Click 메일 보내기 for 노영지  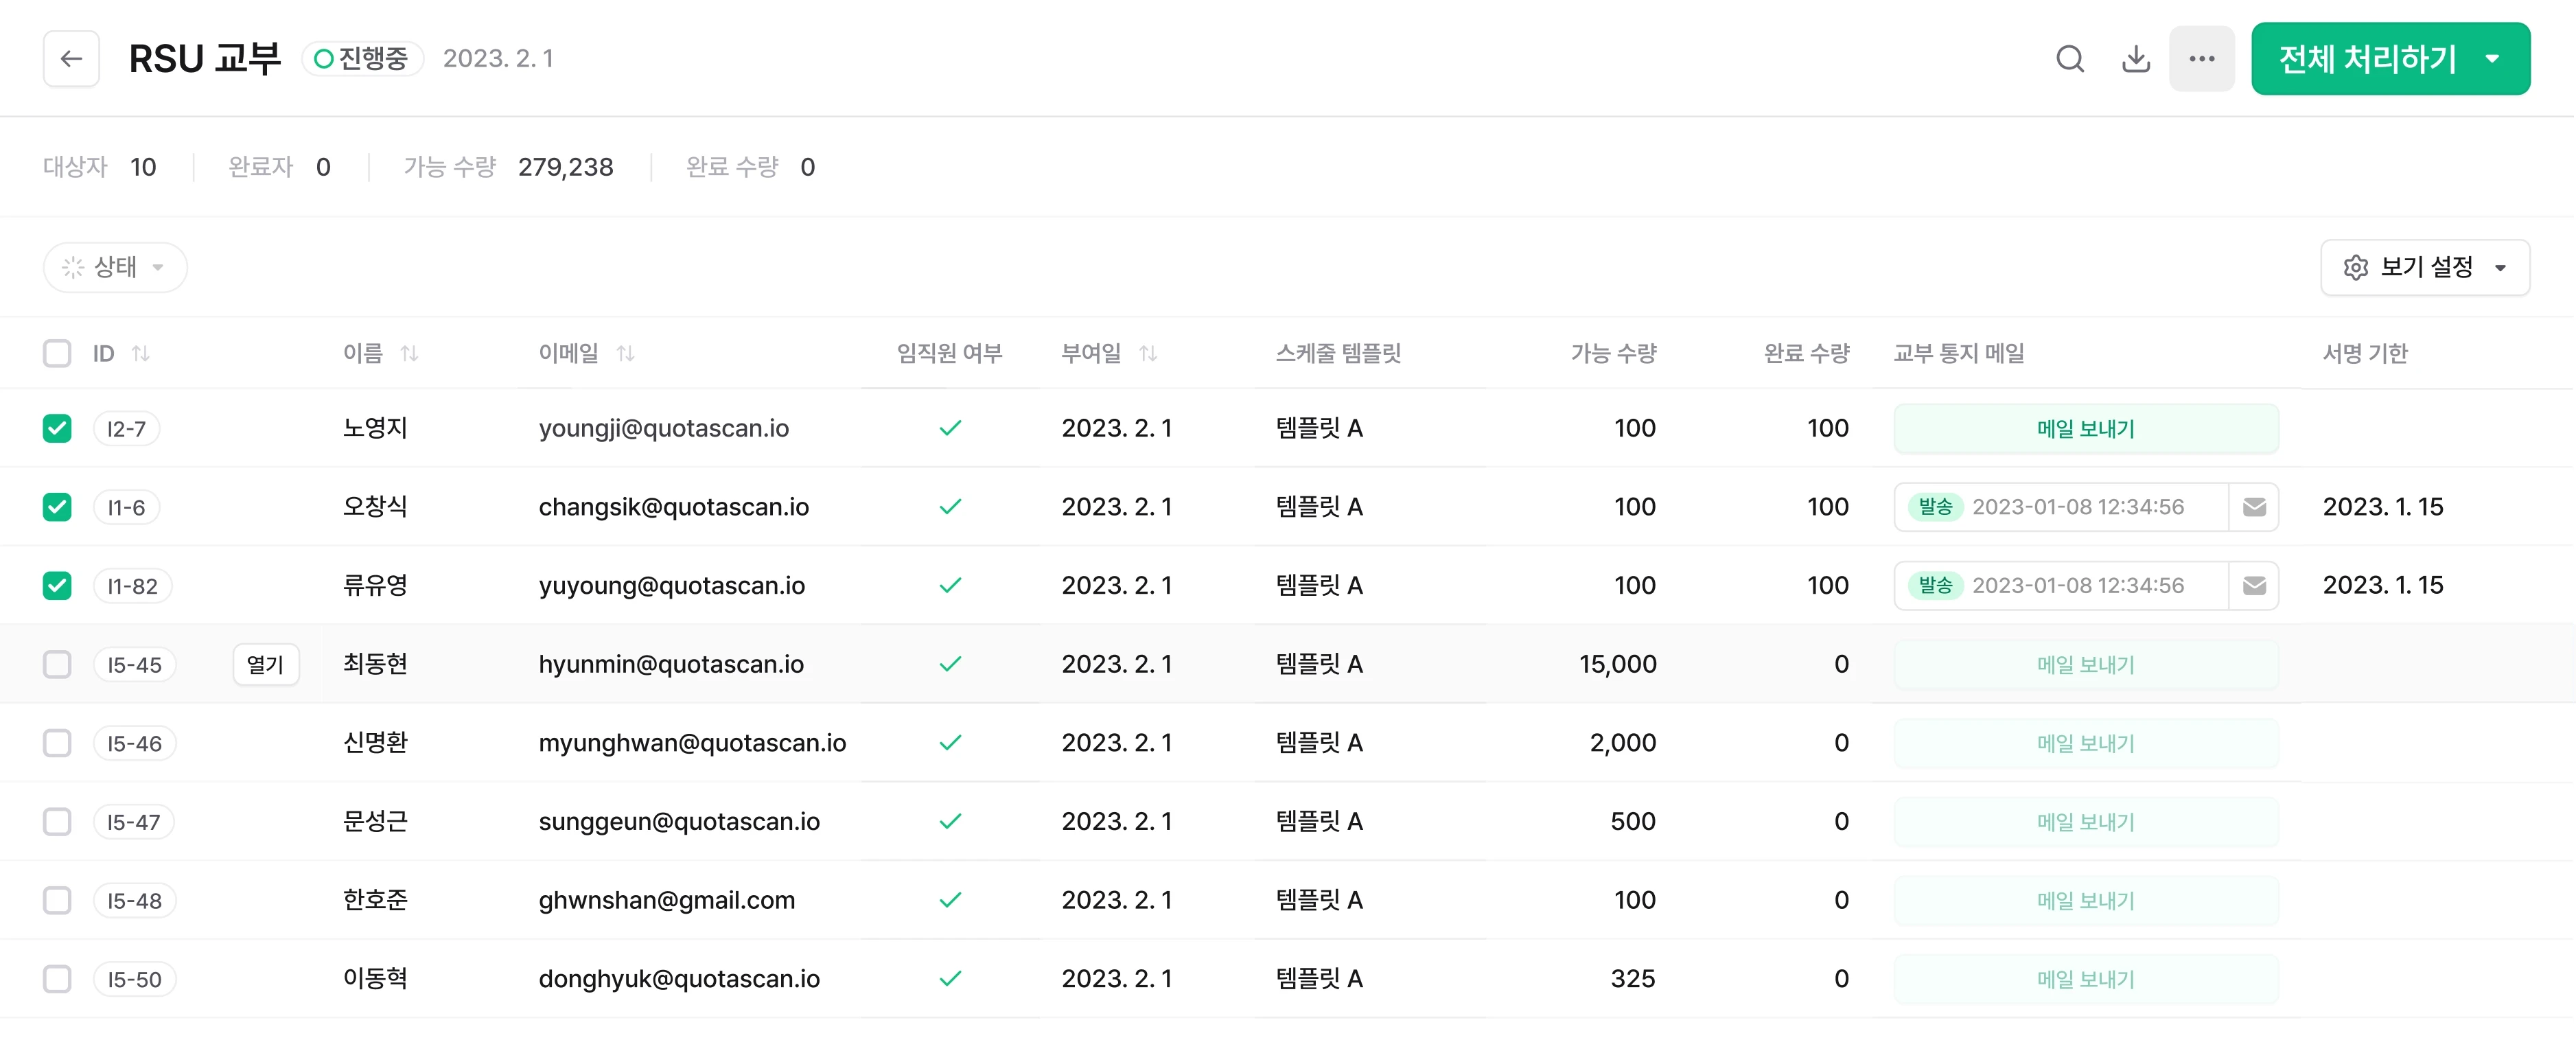[x=2086, y=428]
